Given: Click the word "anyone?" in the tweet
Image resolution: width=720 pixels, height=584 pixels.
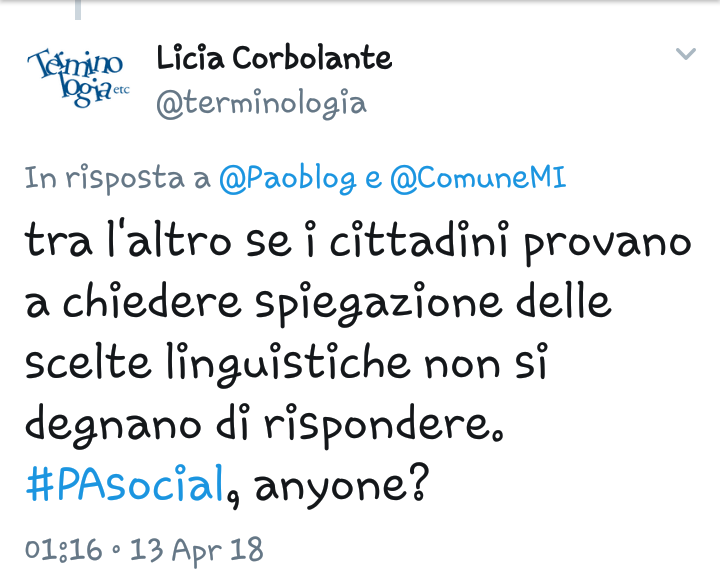Looking at the screenshot, I should (342, 486).
